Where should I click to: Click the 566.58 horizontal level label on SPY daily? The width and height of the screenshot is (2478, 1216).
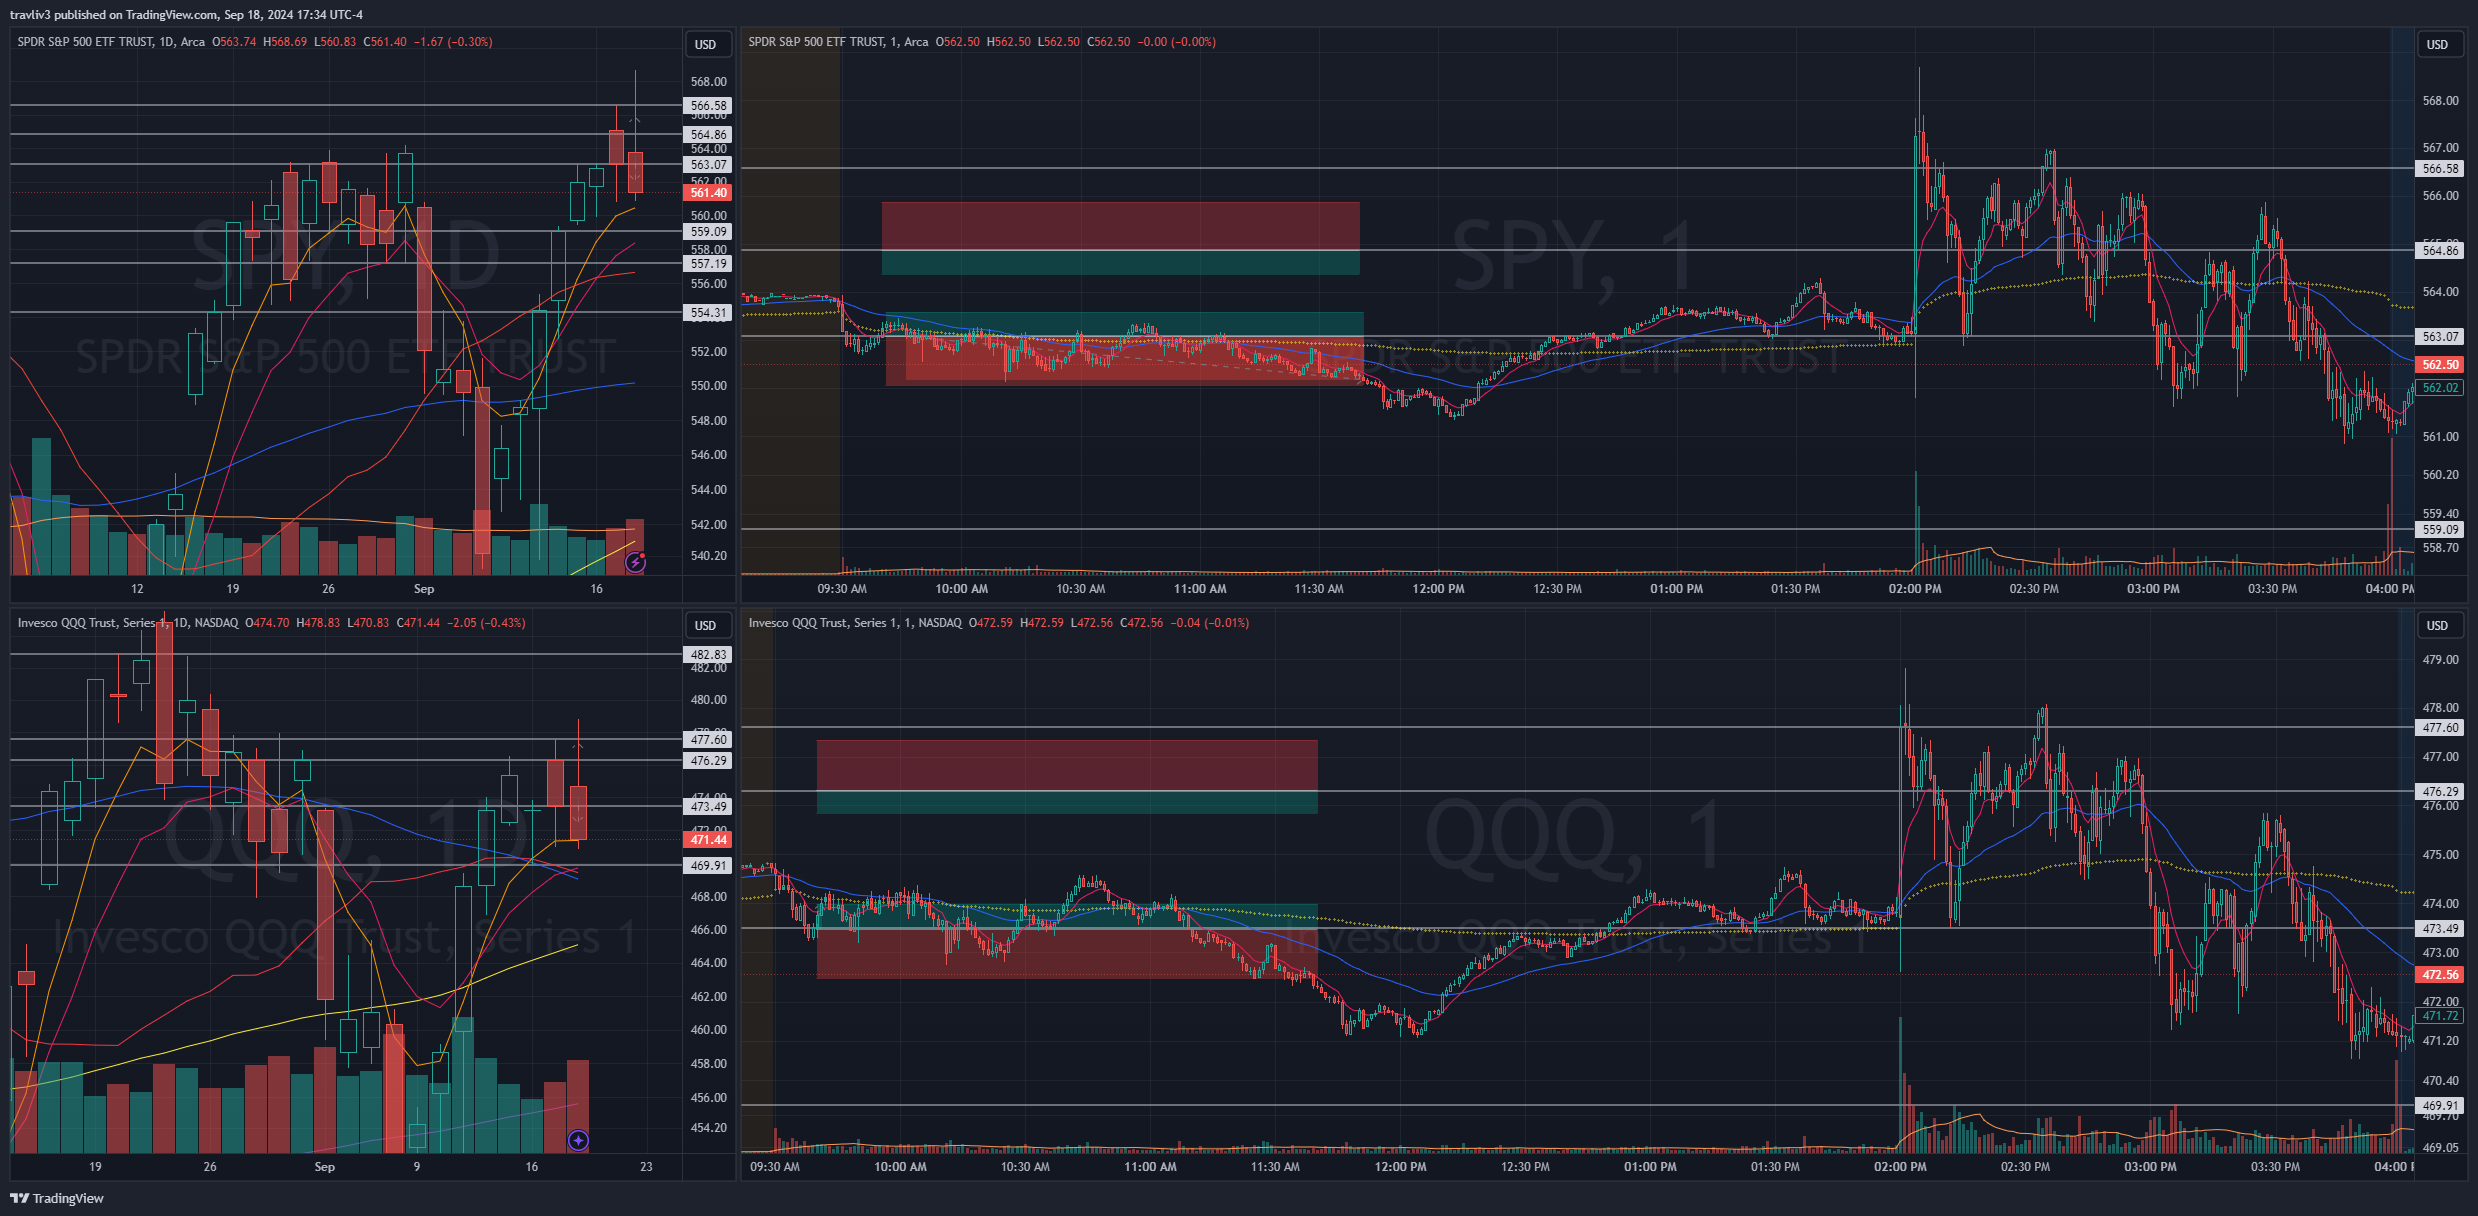[x=708, y=106]
